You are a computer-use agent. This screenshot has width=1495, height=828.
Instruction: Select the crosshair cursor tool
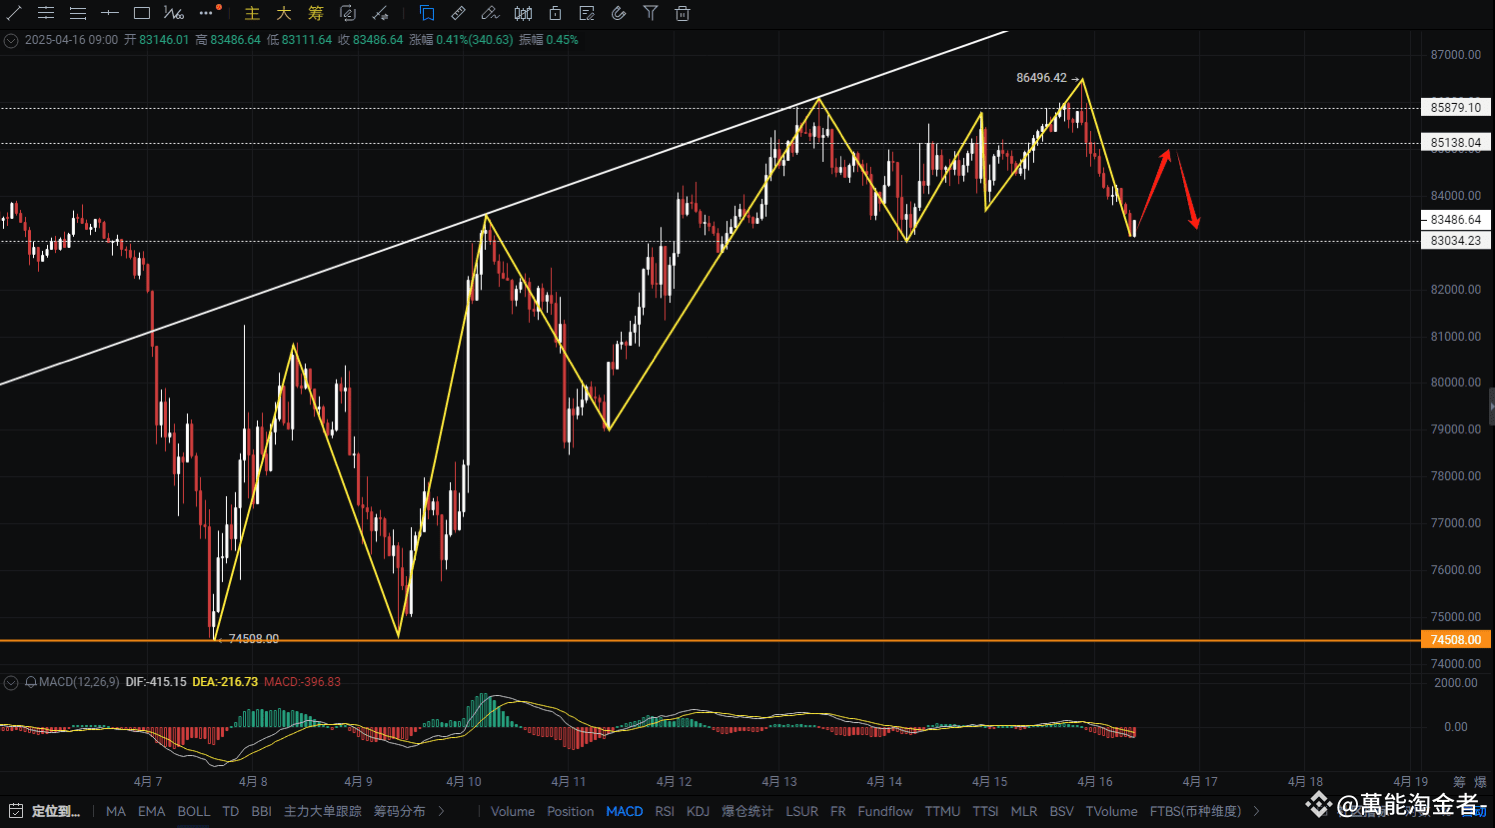click(110, 13)
